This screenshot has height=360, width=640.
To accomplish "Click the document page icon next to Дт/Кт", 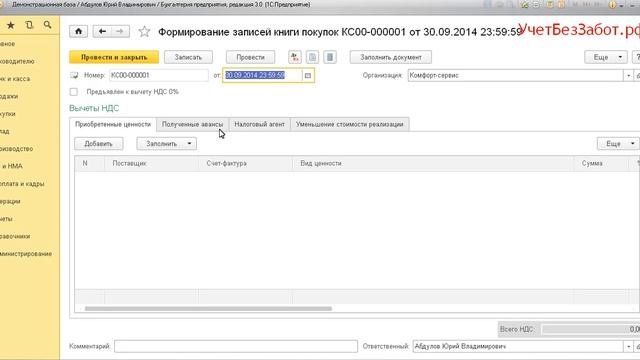I will pyautogui.click(x=312, y=57).
